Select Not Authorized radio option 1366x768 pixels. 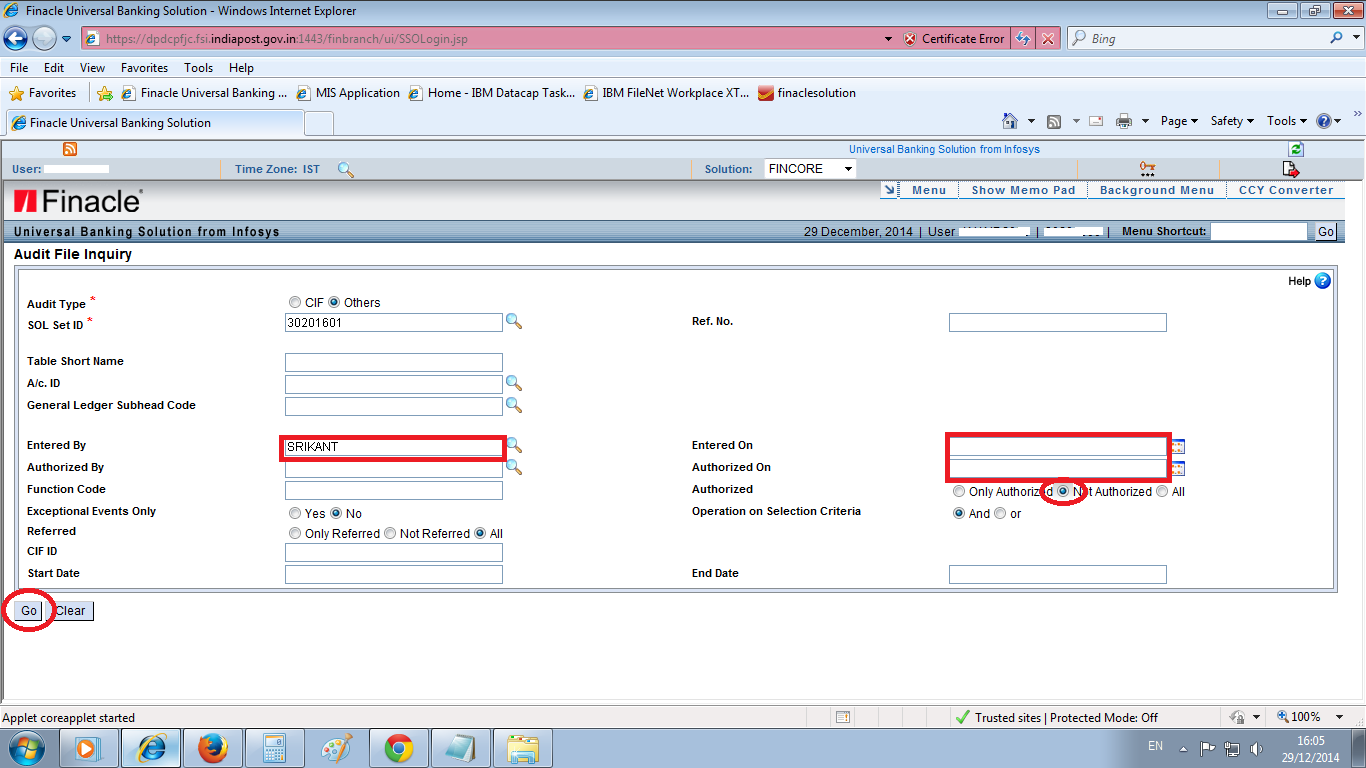pyautogui.click(x=1062, y=491)
